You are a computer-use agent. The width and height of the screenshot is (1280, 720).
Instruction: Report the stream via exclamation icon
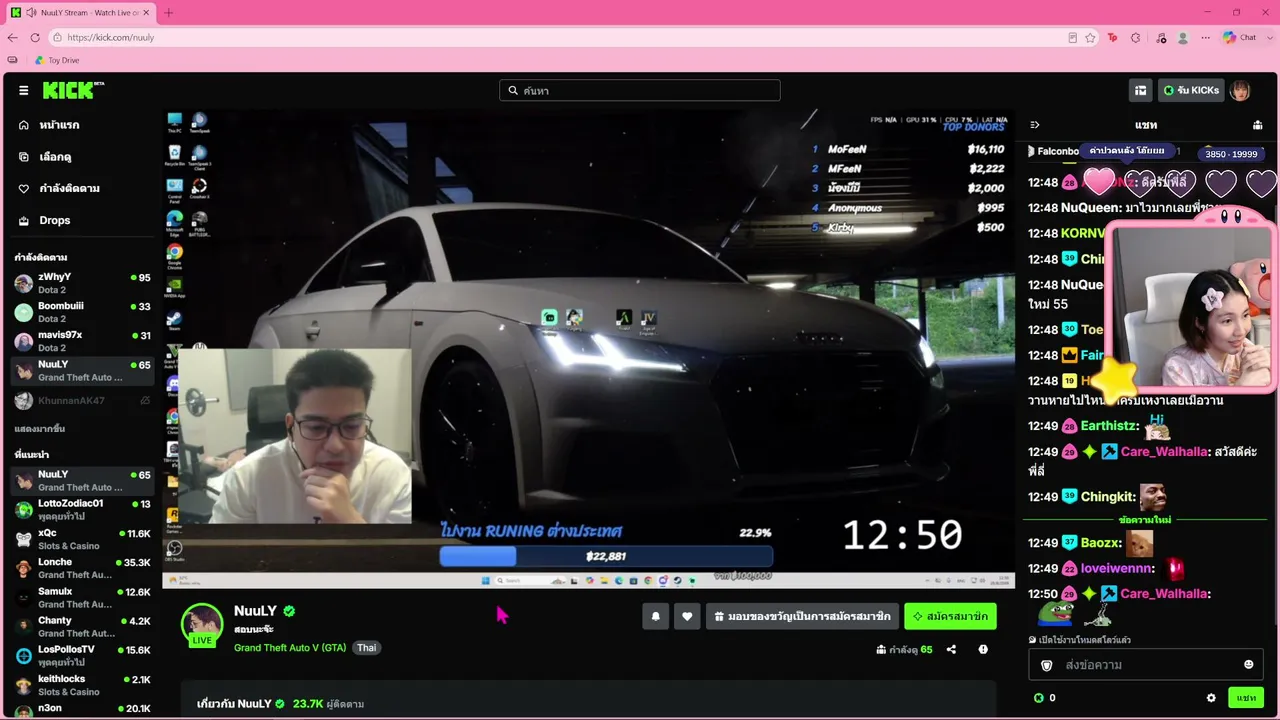983,649
